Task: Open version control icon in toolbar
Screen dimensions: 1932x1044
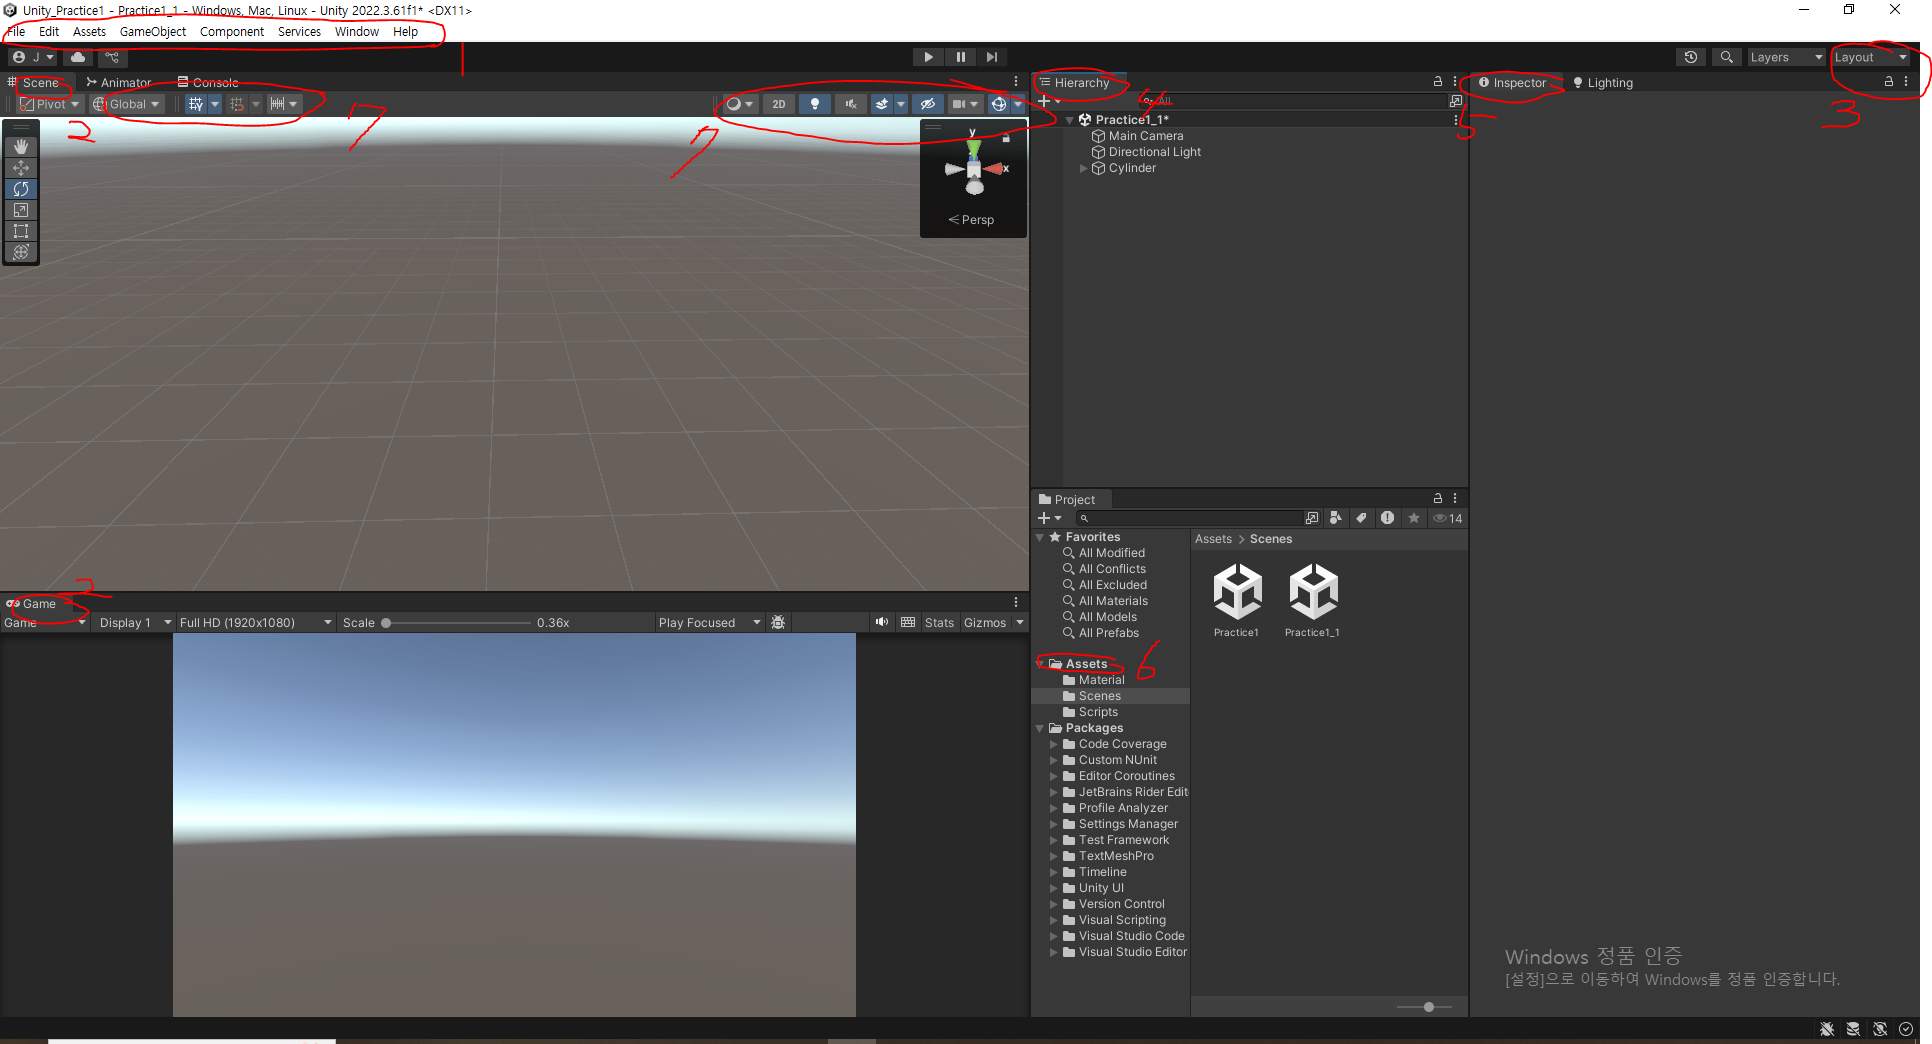Action: (x=112, y=57)
